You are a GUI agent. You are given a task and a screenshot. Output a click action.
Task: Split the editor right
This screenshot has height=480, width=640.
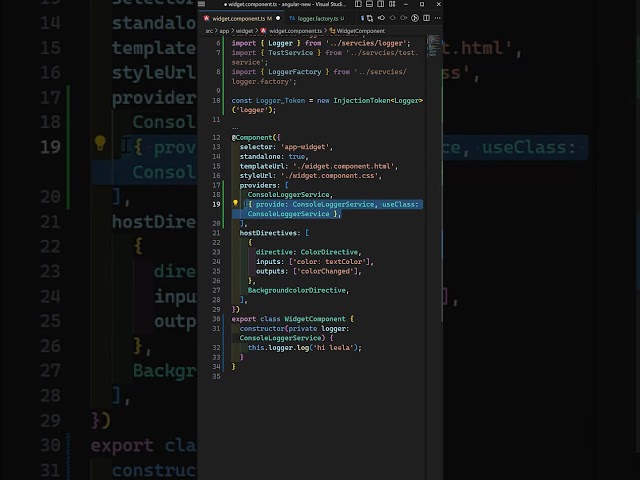click(427, 18)
